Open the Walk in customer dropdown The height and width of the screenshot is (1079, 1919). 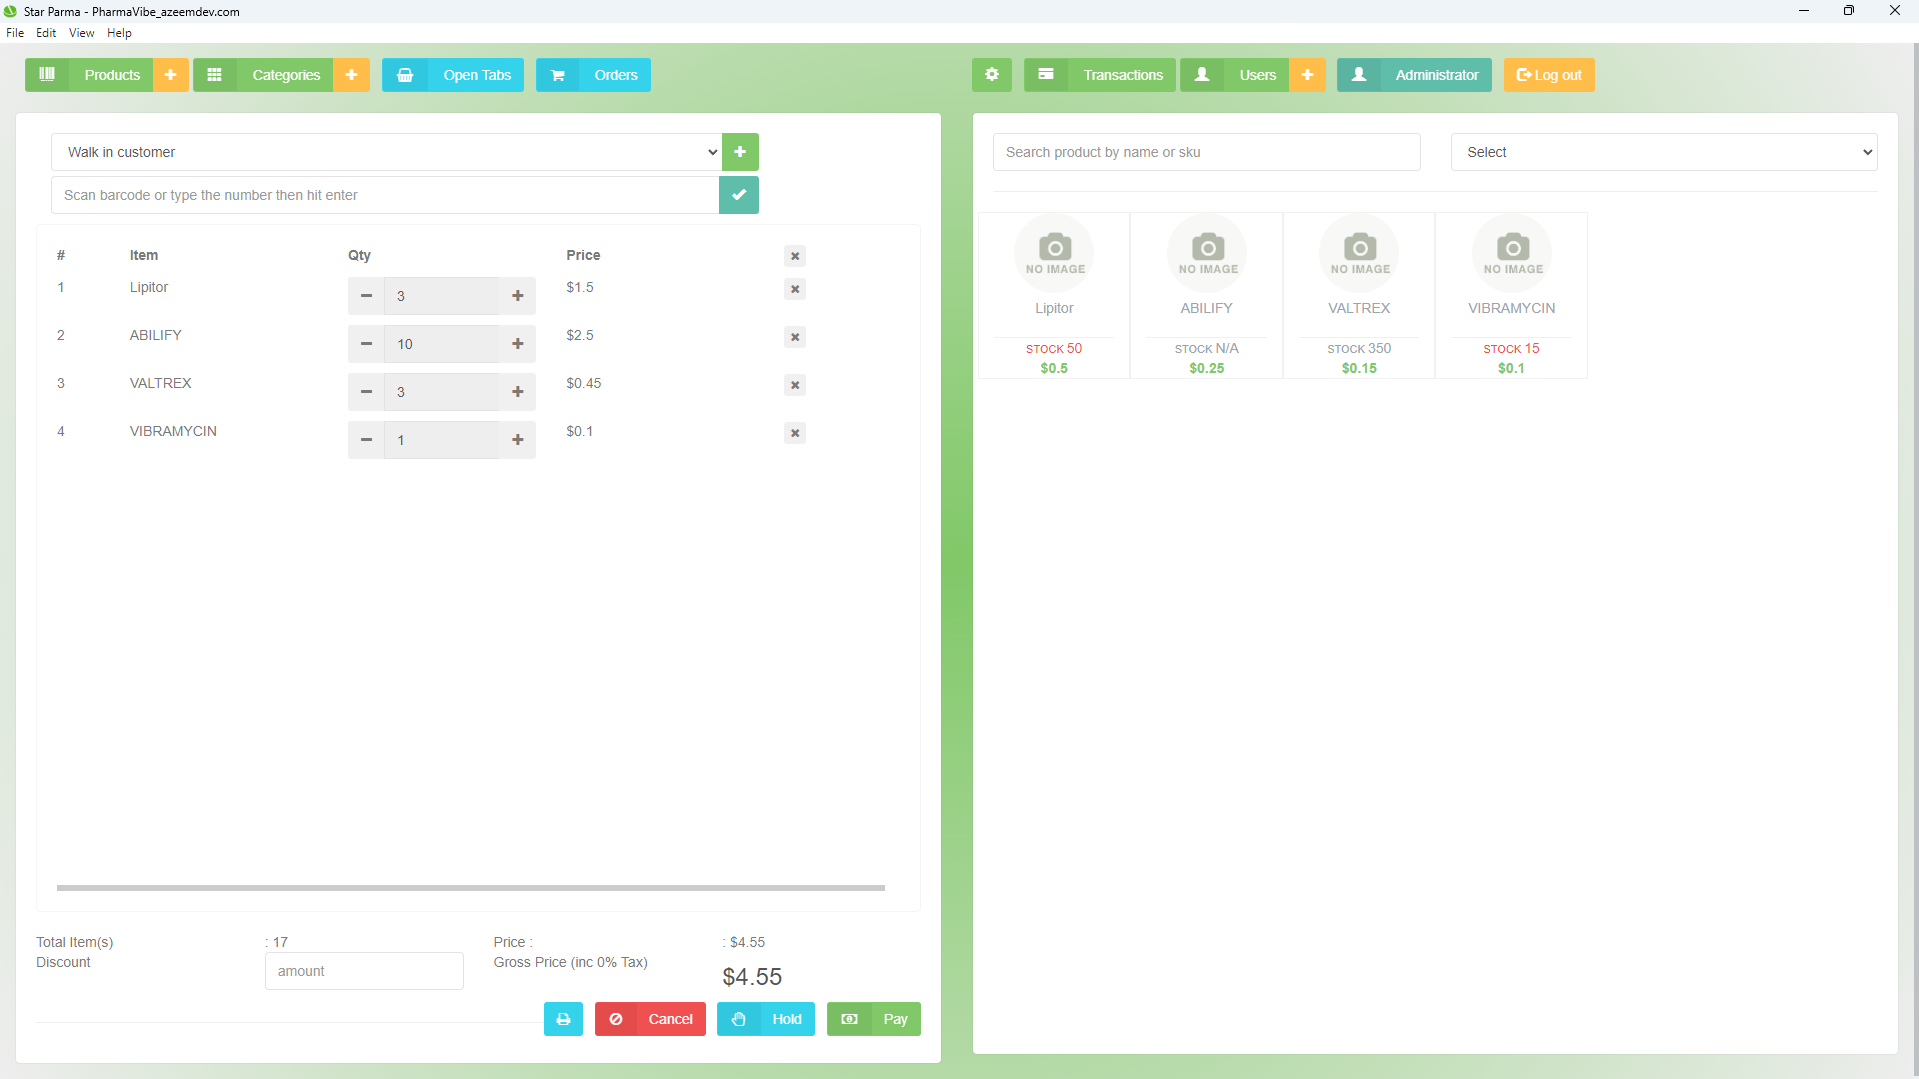(x=386, y=152)
